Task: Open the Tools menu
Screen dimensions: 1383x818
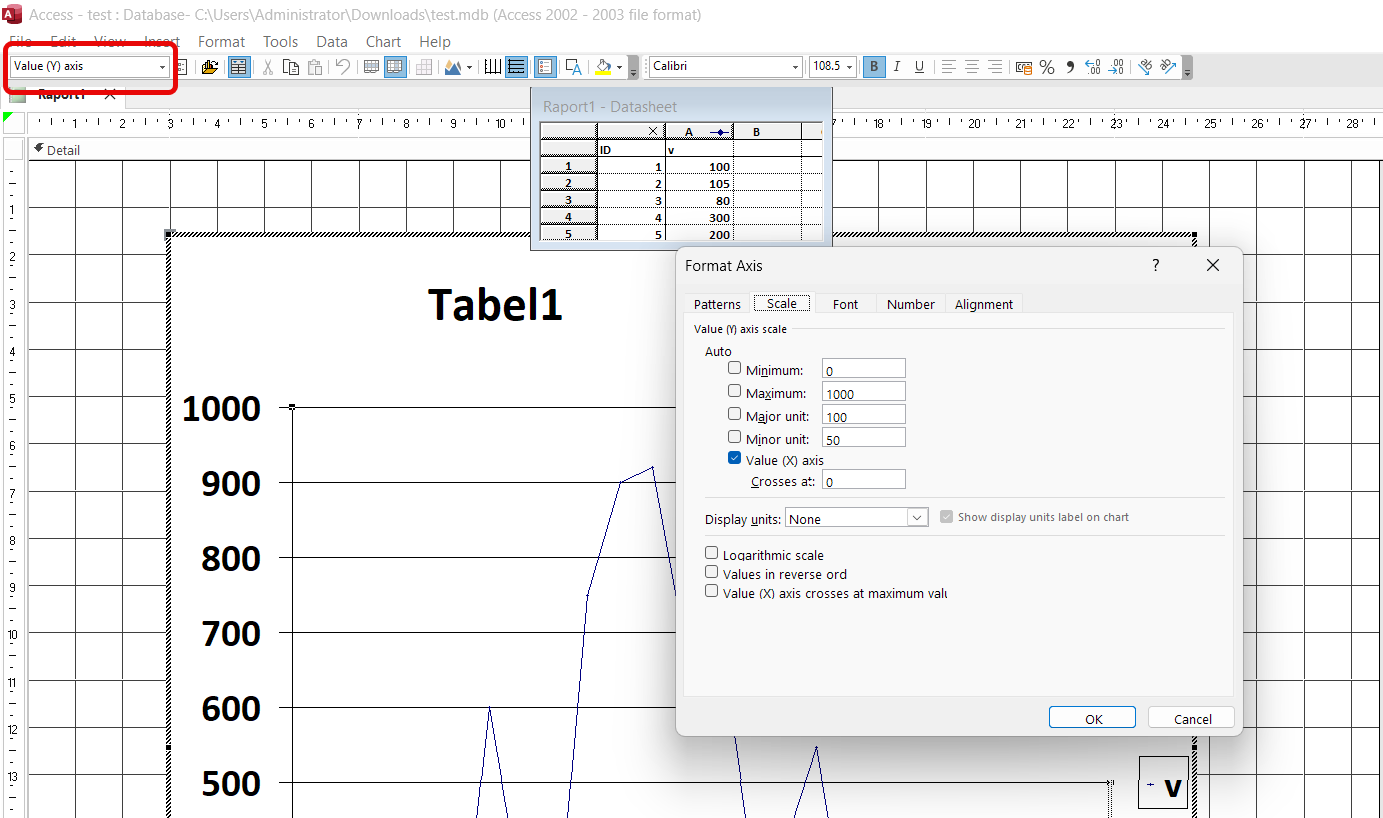Action: tap(280, 41)
